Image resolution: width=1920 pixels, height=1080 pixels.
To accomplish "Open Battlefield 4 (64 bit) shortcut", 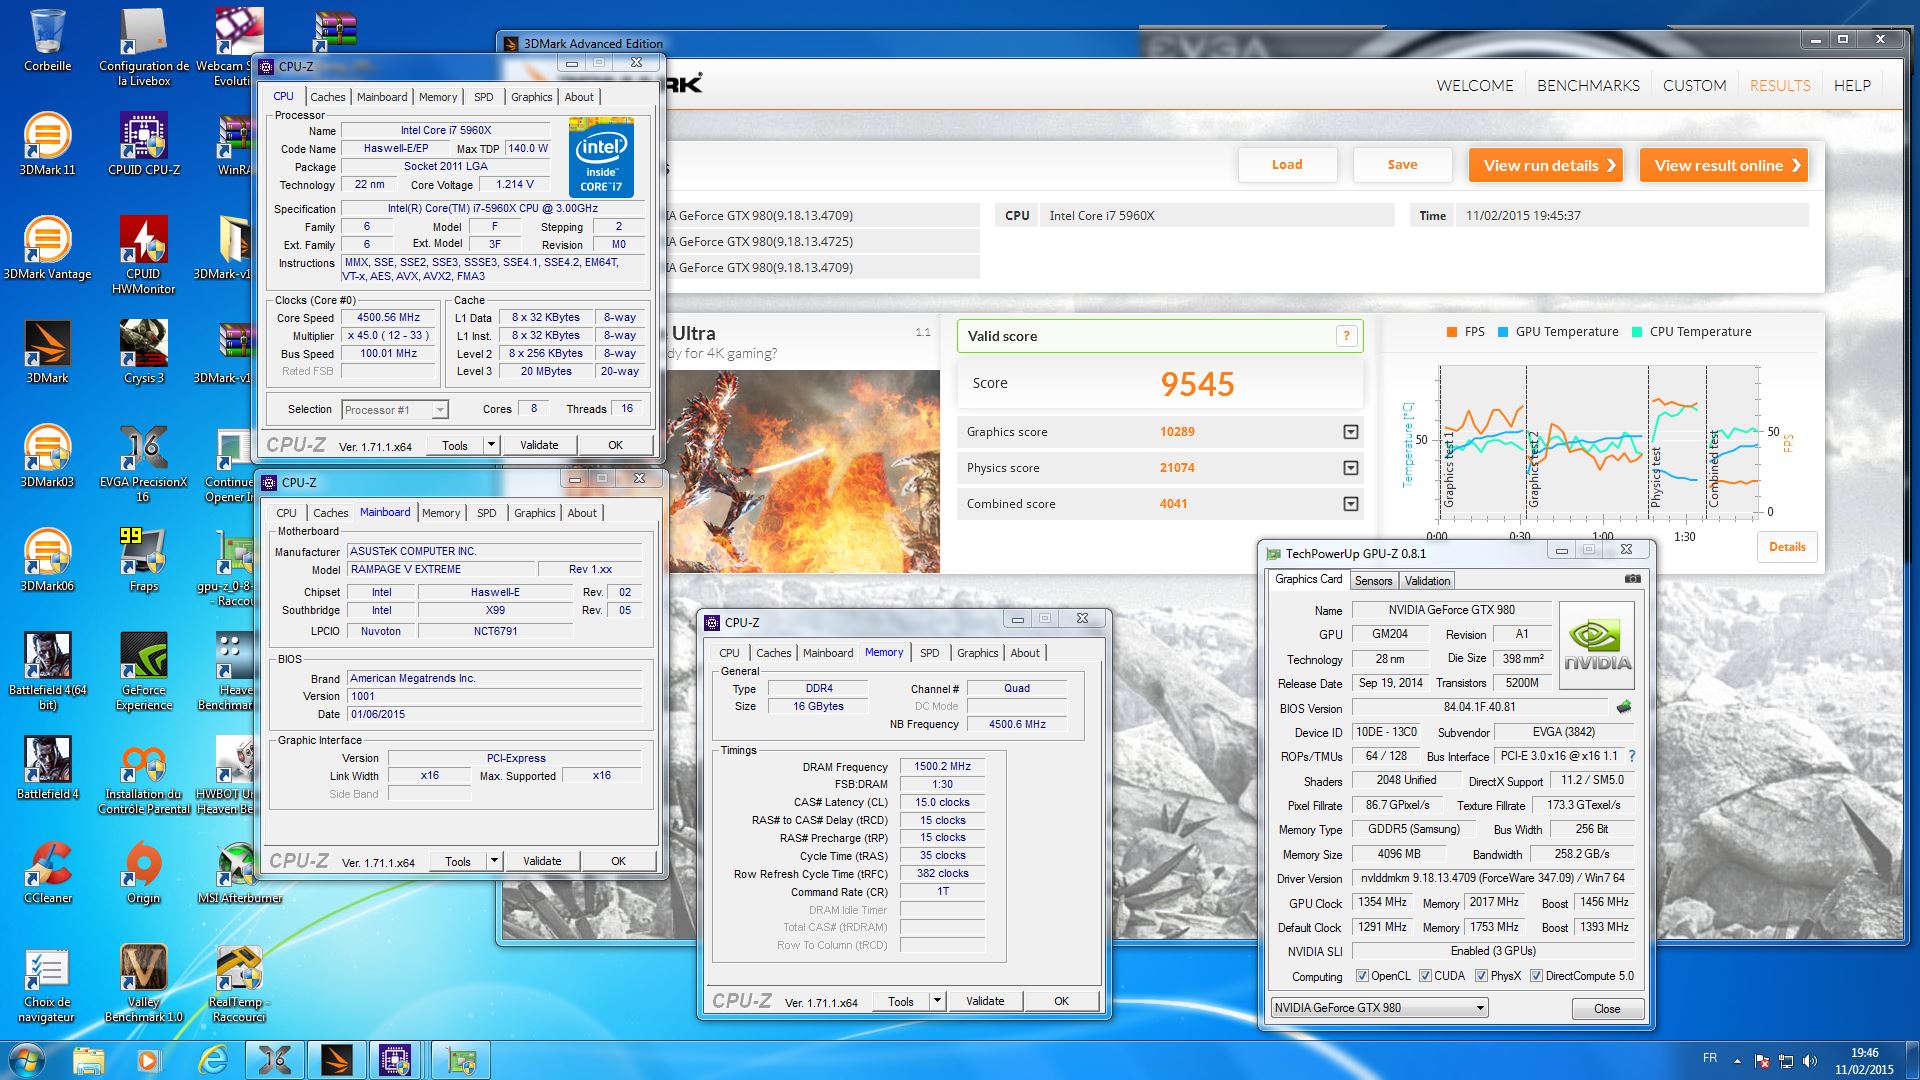I will click(x=47, y=671).
